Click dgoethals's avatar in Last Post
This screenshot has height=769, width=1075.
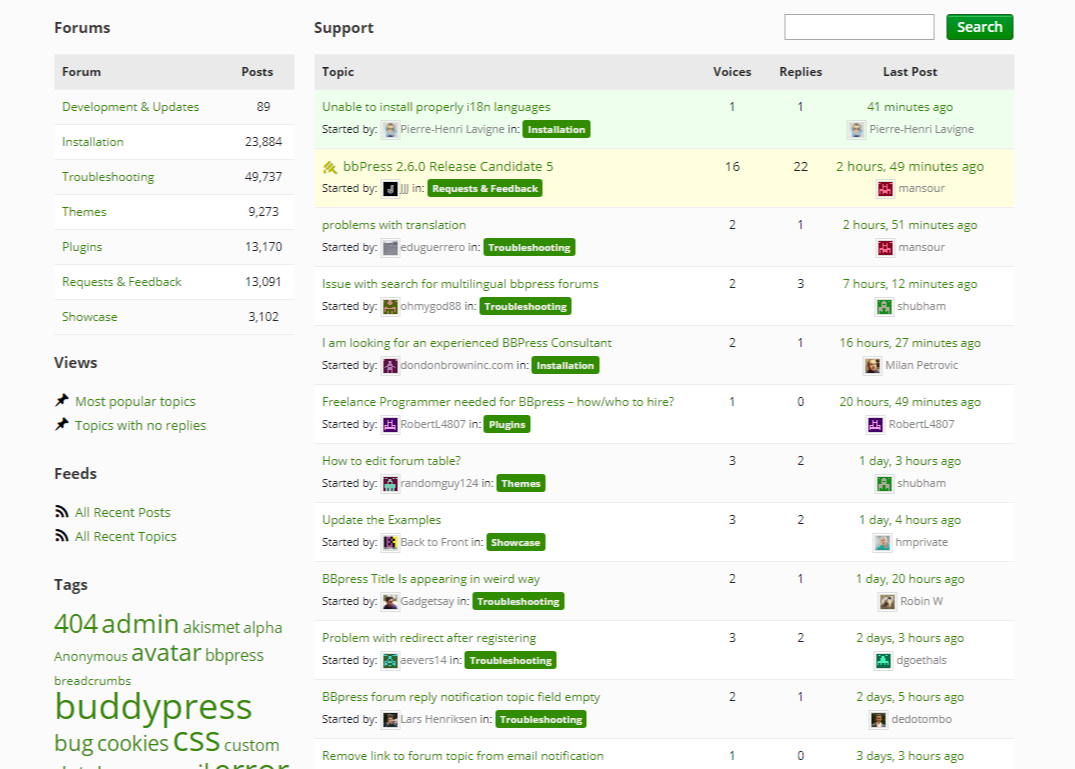point(883,660)
